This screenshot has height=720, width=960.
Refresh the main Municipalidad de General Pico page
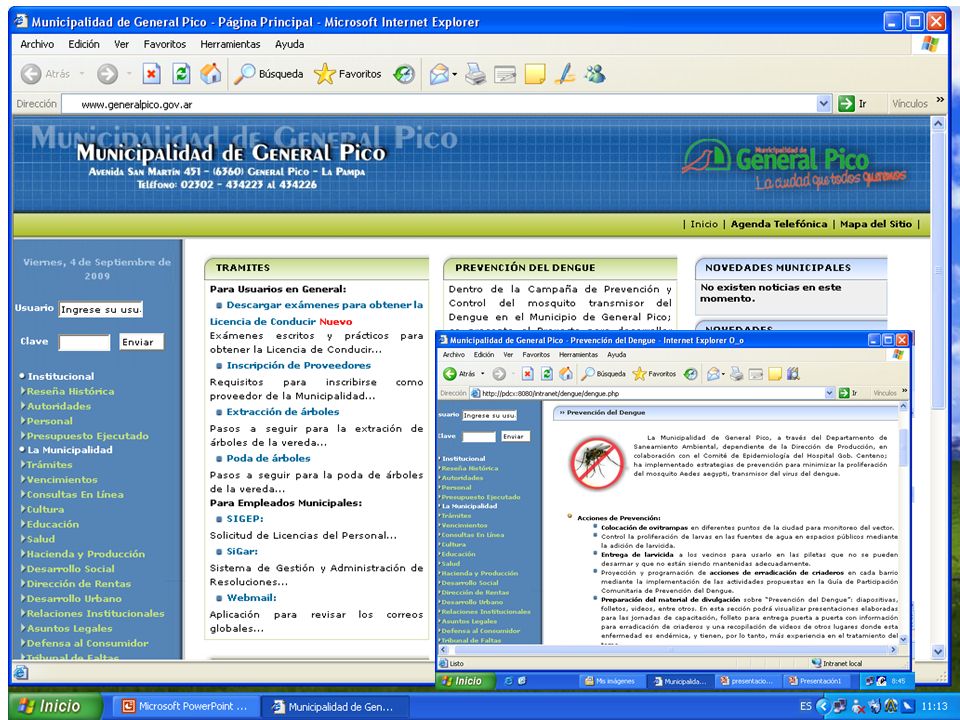181,74
